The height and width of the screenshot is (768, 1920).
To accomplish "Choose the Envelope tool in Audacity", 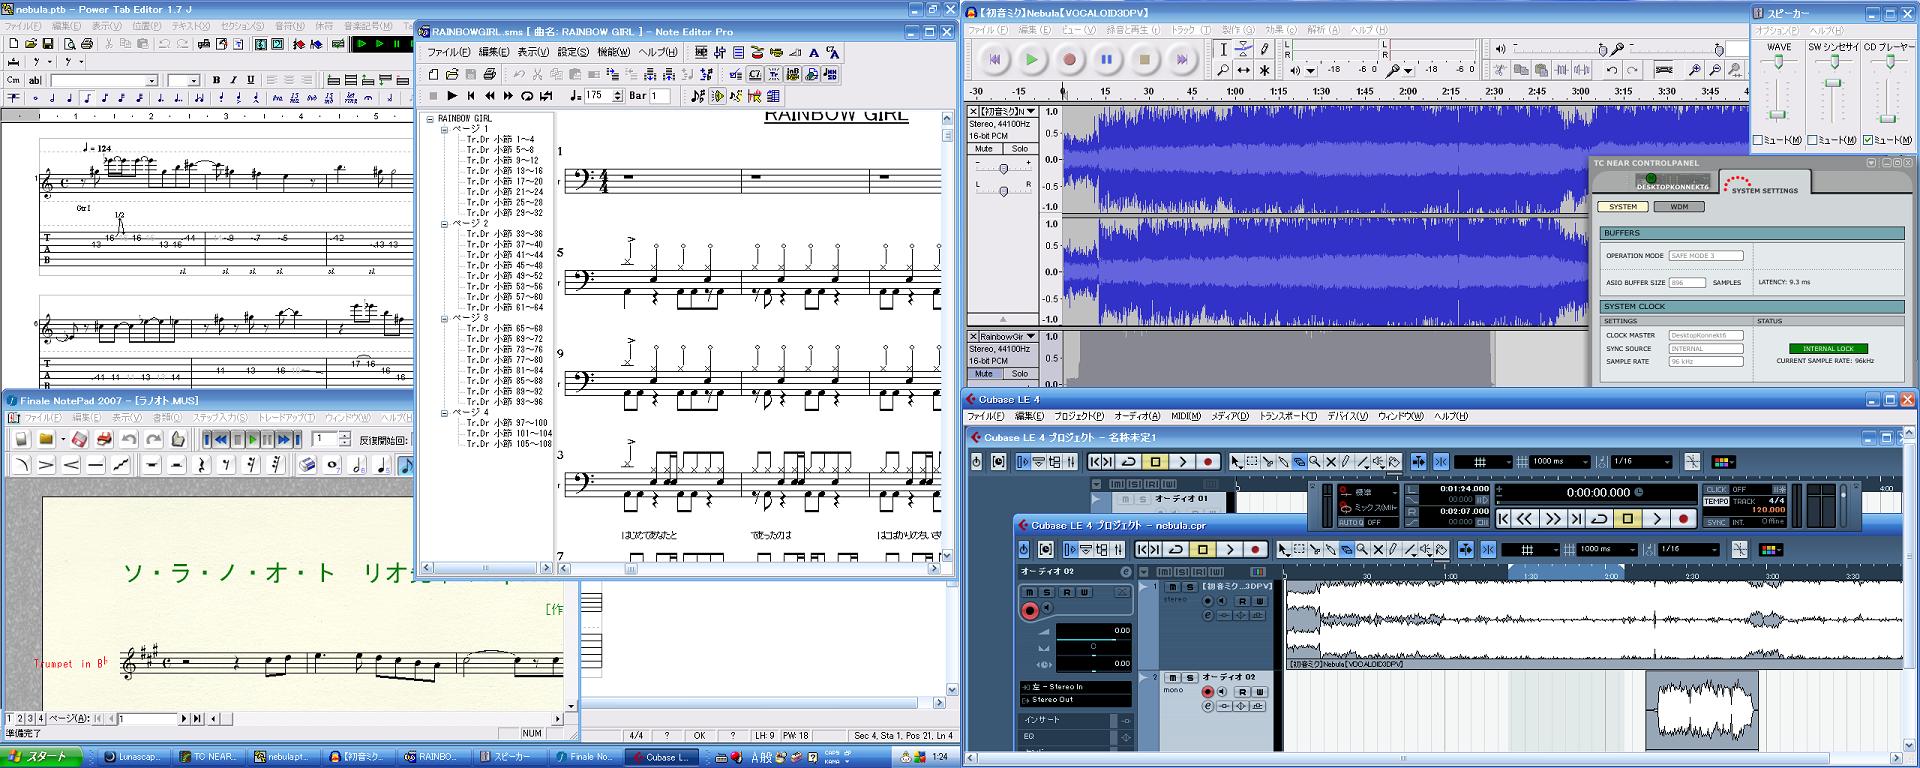I will click(1243, 49).
